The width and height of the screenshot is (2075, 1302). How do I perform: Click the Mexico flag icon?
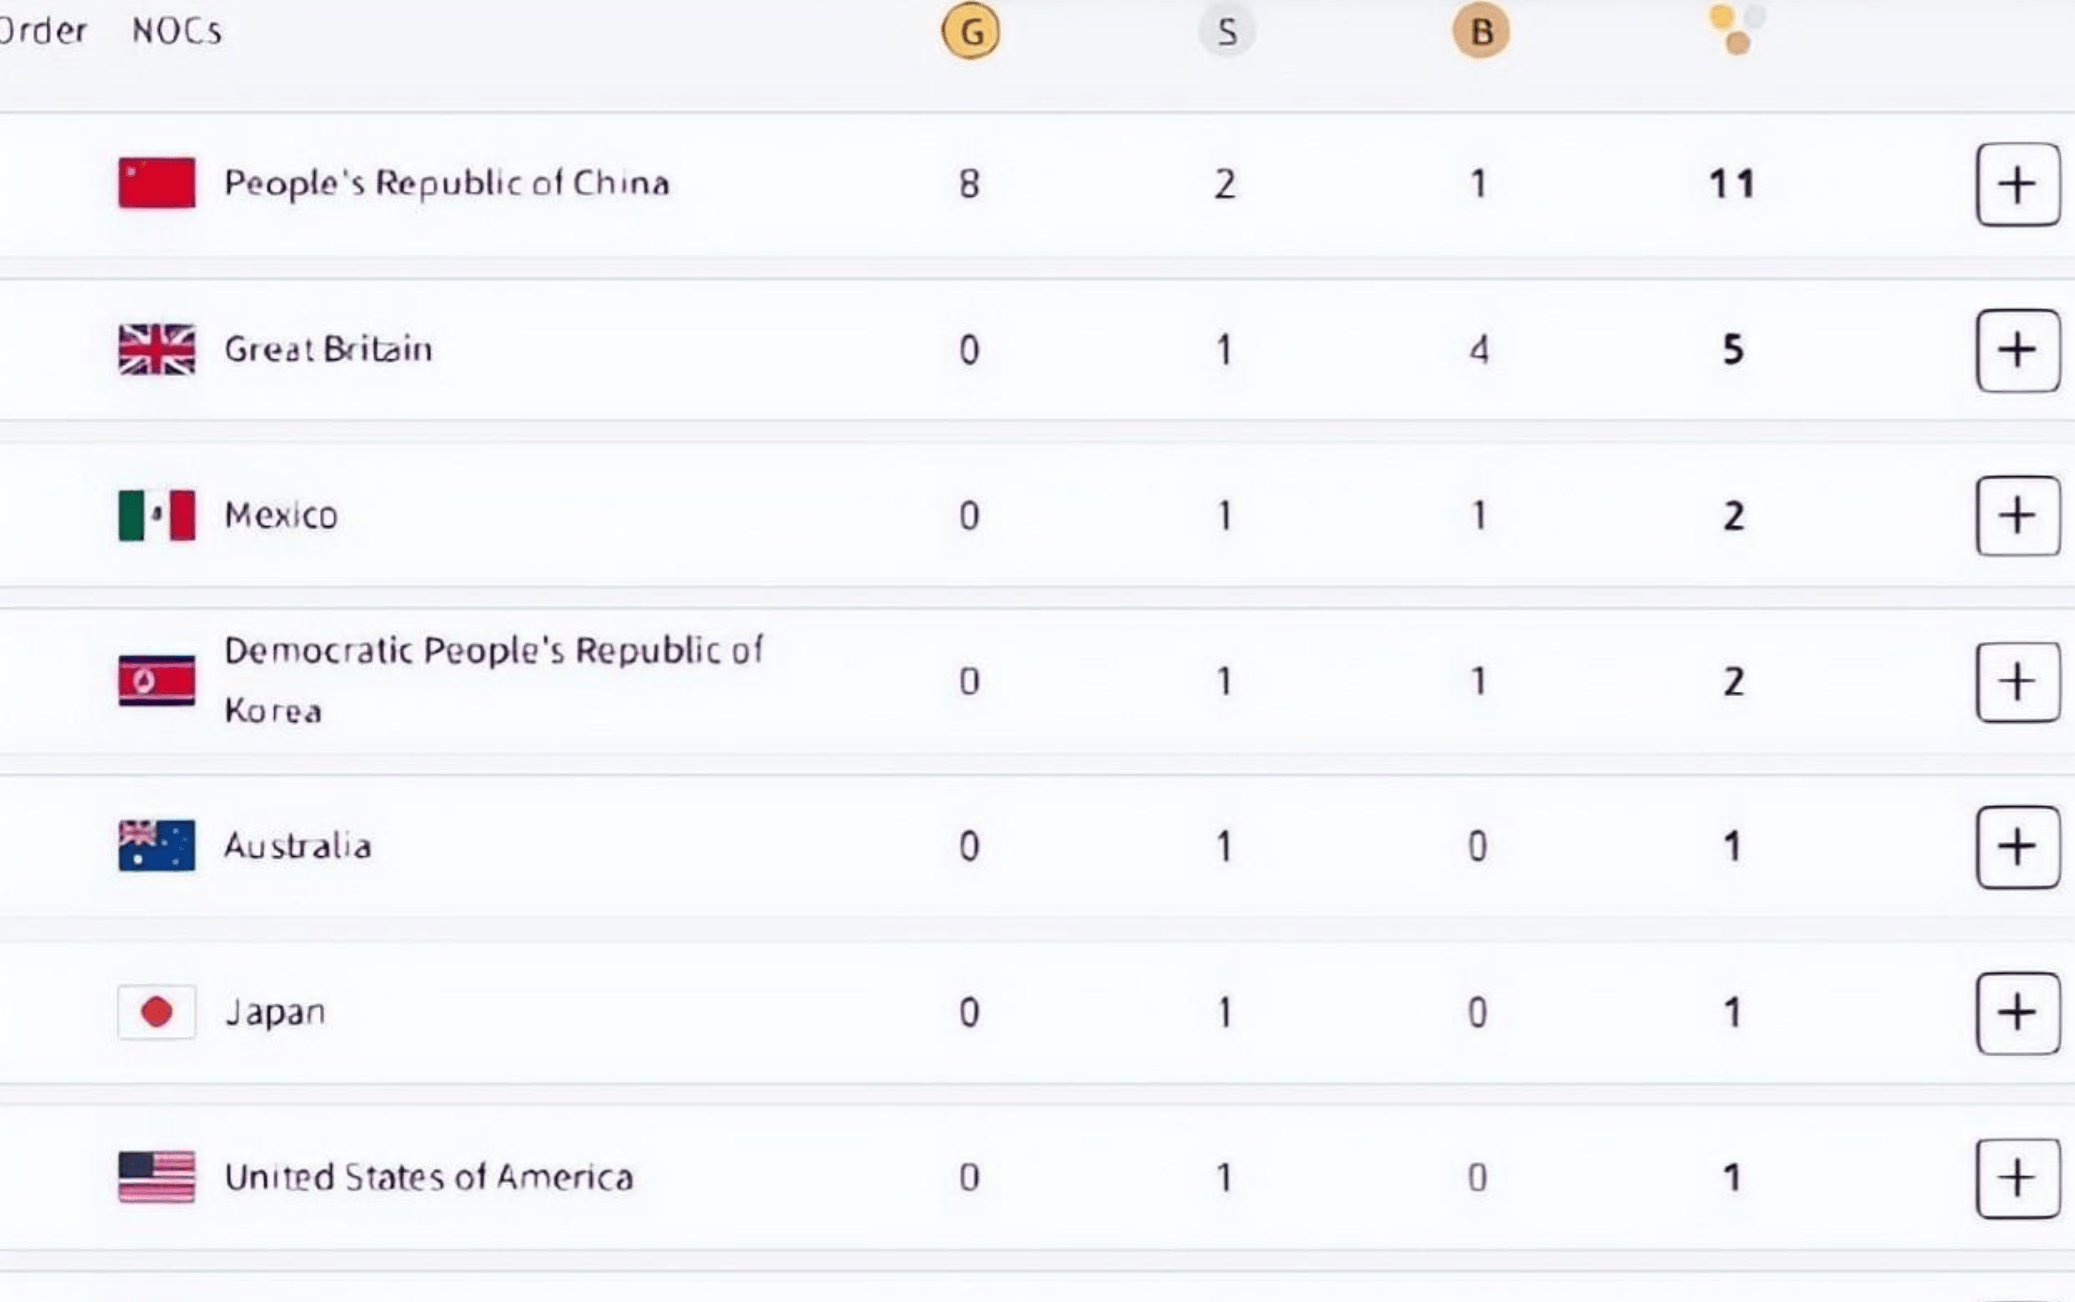157,515
